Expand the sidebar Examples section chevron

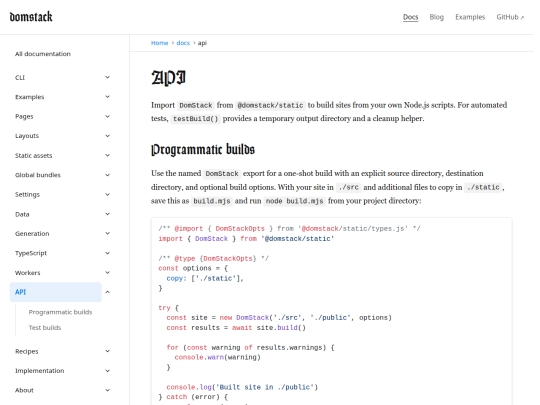[107, 97]
